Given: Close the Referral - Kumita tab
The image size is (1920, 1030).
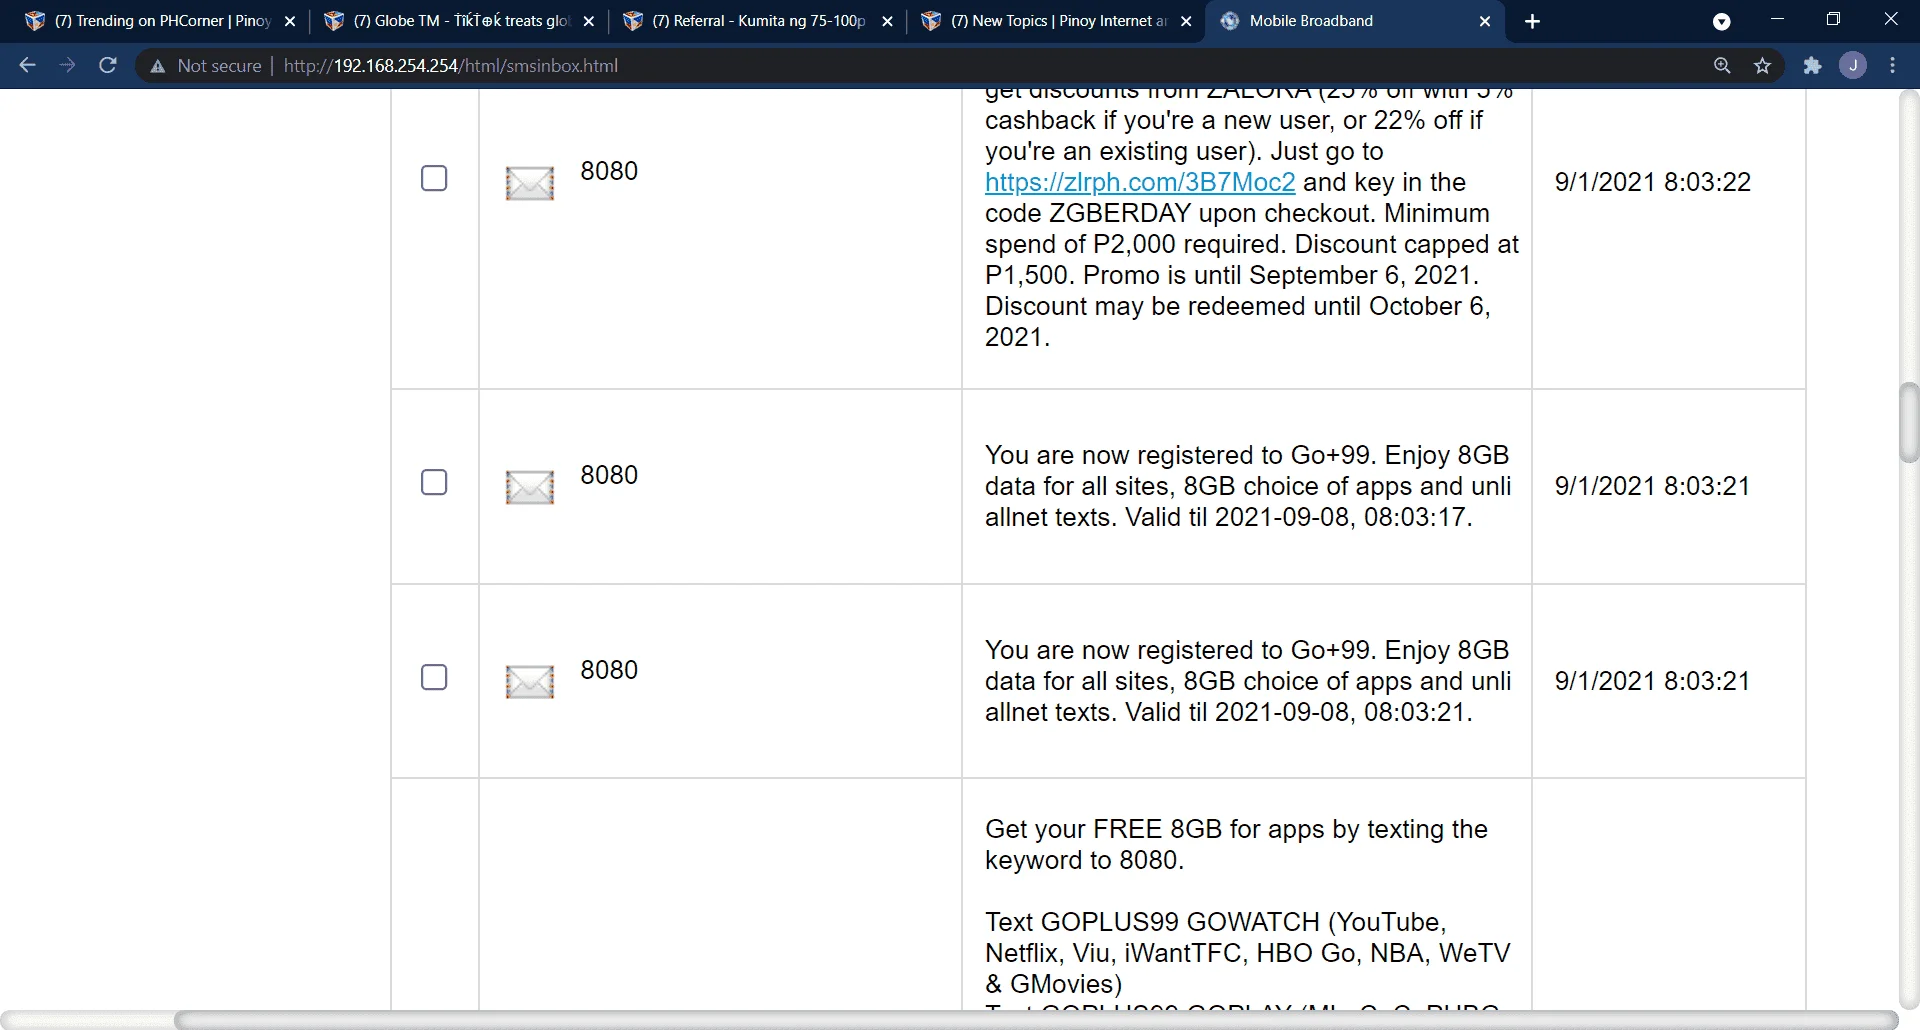Looking at the screenshot, I should coord(887,21).
